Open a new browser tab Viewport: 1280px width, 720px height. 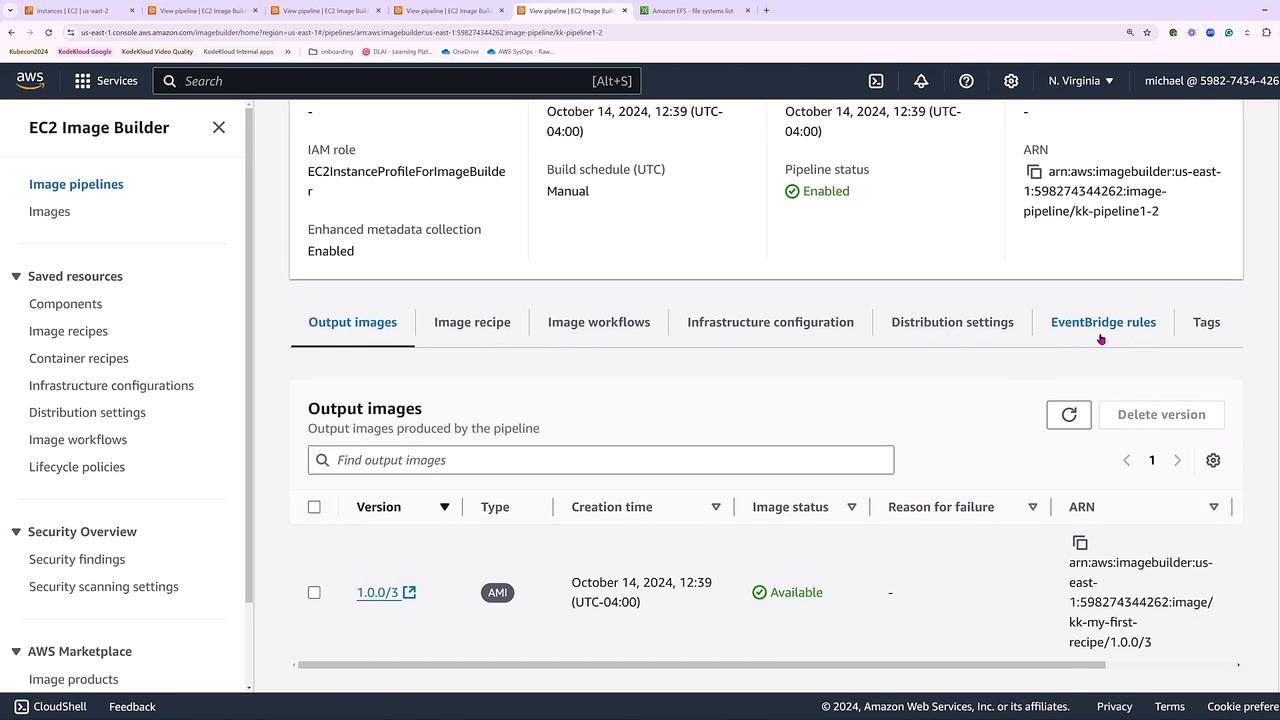[766, 11]
